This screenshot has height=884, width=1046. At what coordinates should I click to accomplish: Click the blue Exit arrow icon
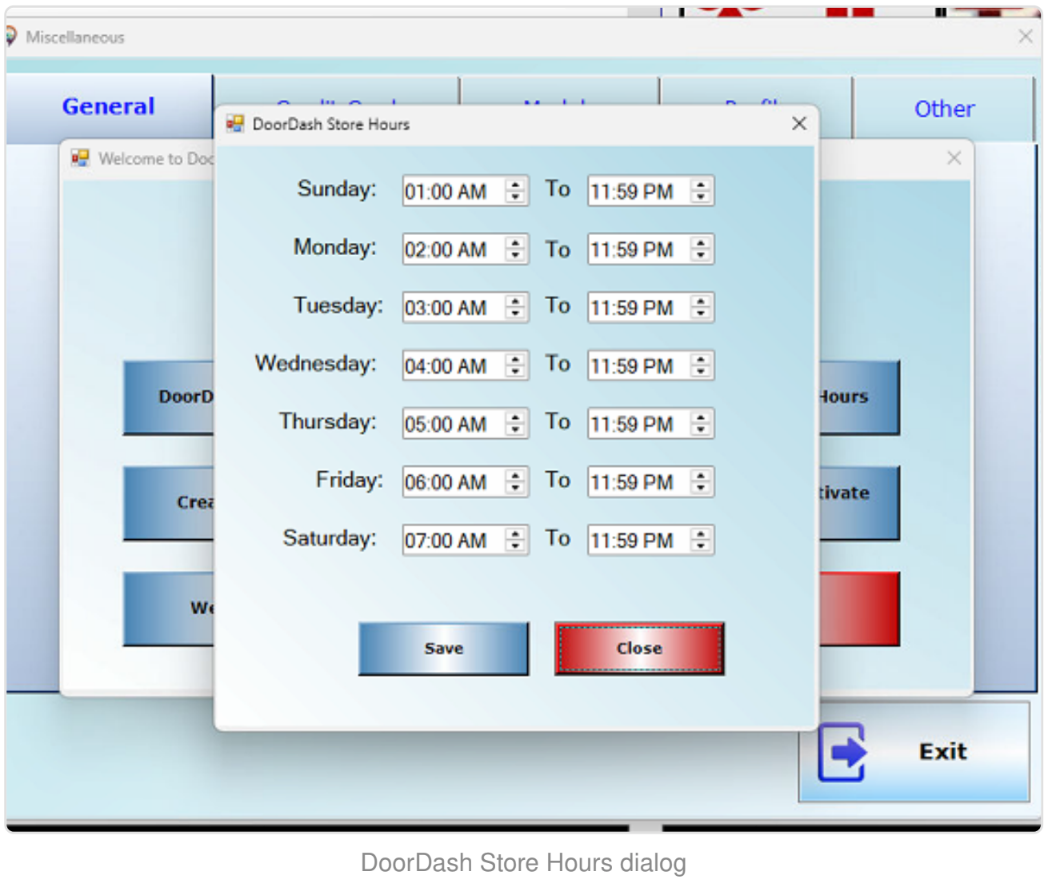(843, 753)
